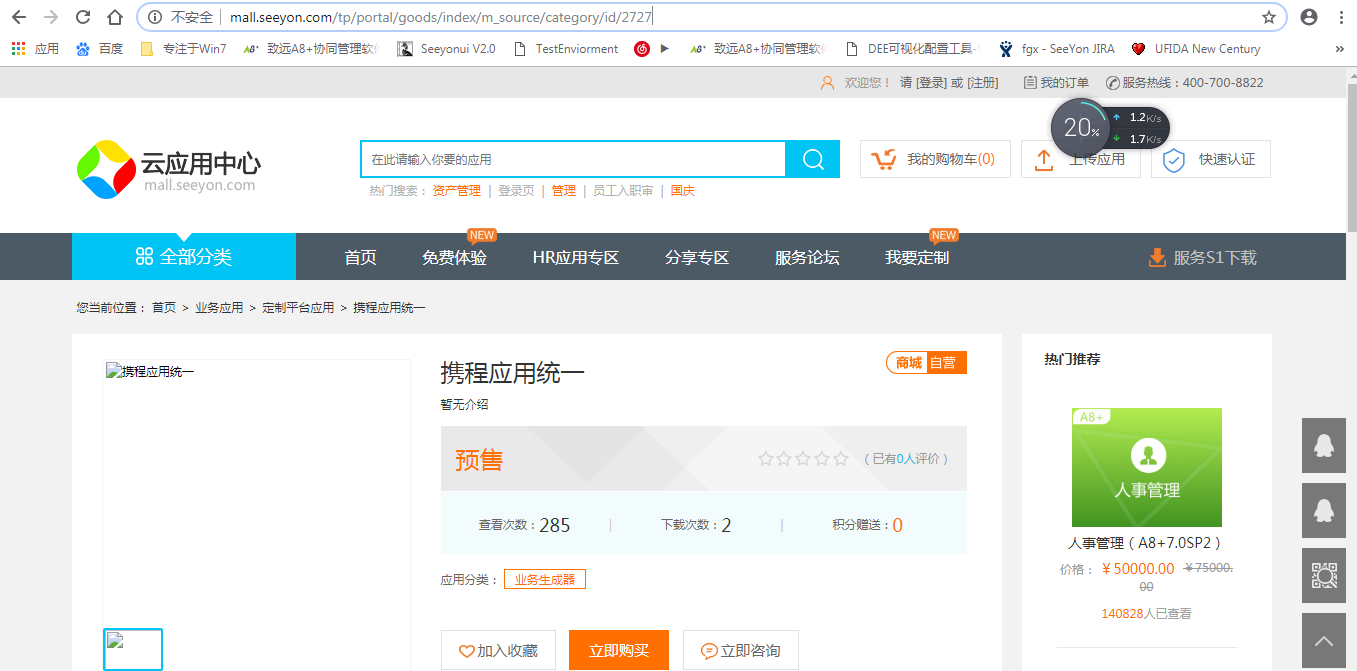This screenshot has width=1357, height=671.
Task: Expand the 全部分类 all categories menu
Action: pyautogui.click(x=184, y=257)
